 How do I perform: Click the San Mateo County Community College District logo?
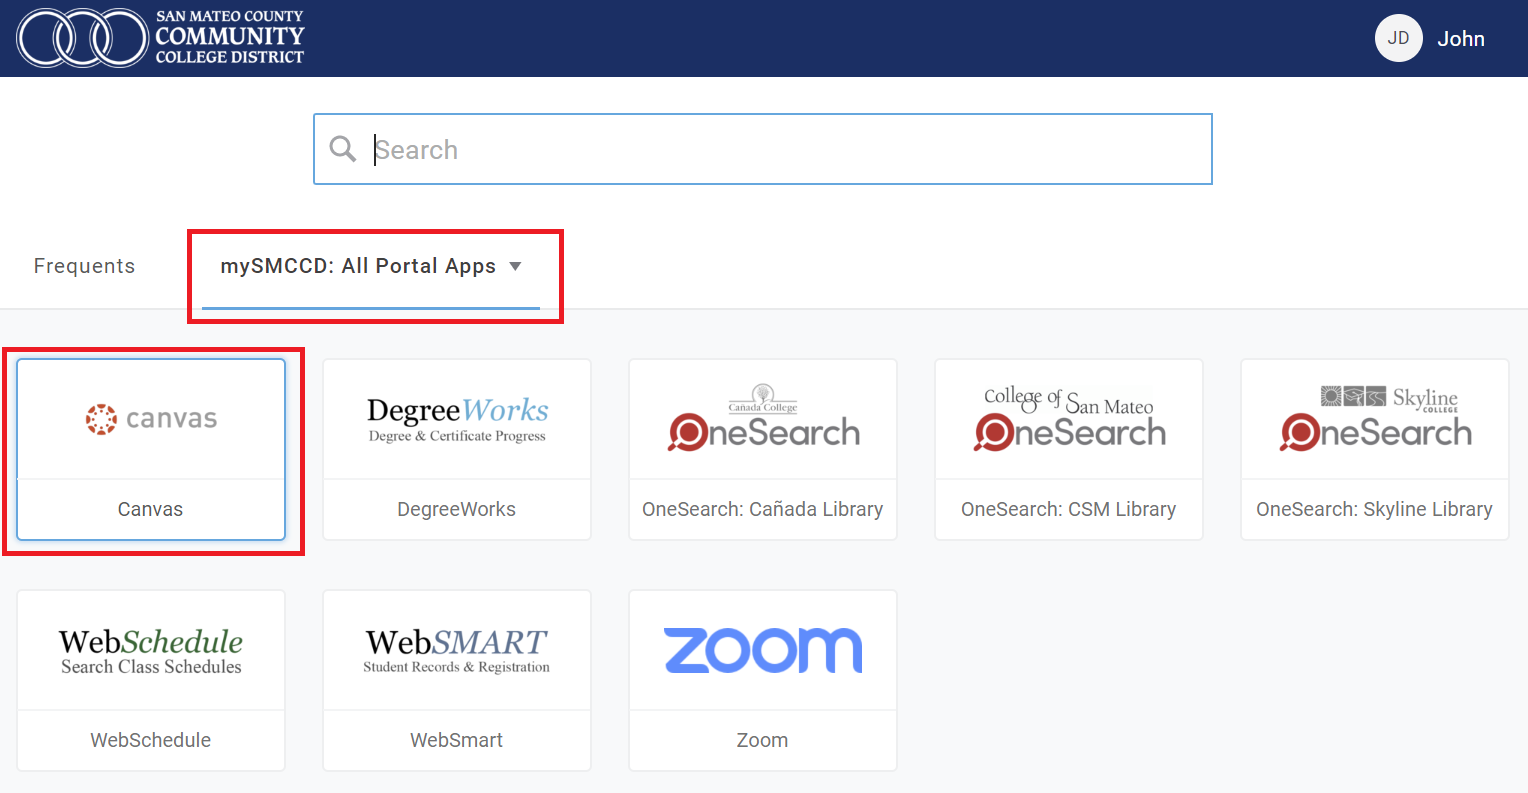coord(160,38)
